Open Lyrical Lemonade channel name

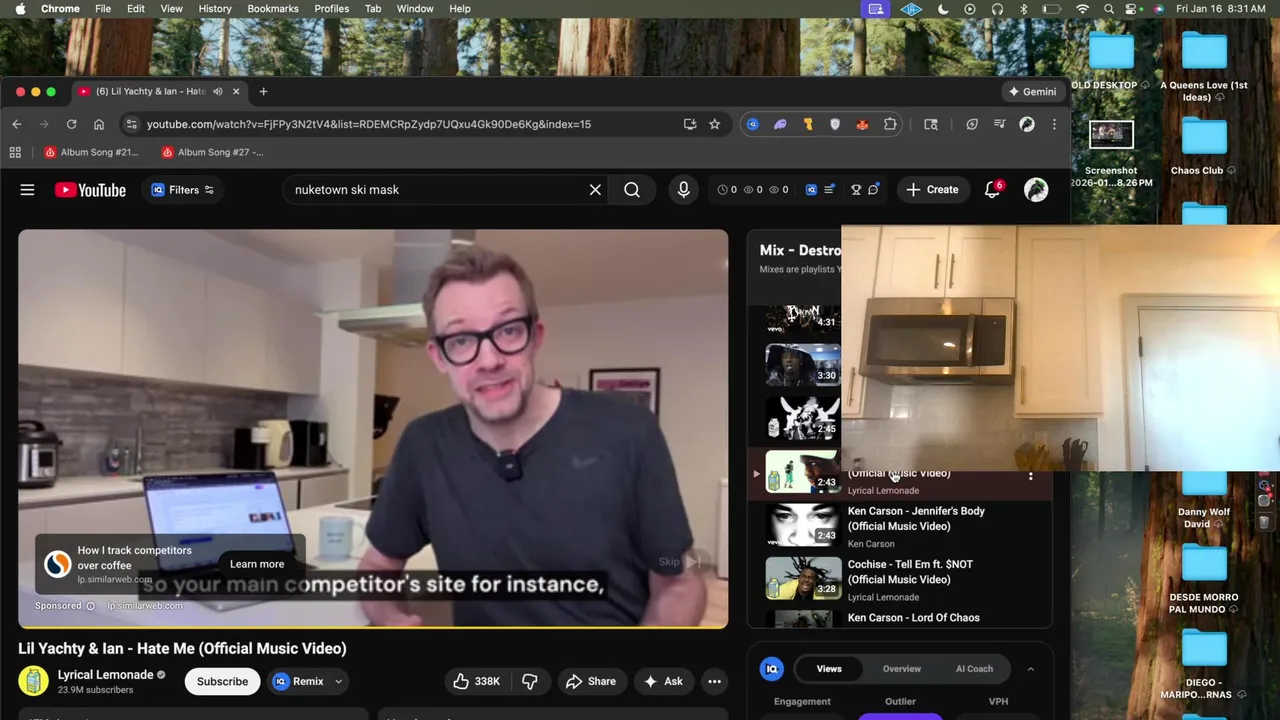(105, 674)
